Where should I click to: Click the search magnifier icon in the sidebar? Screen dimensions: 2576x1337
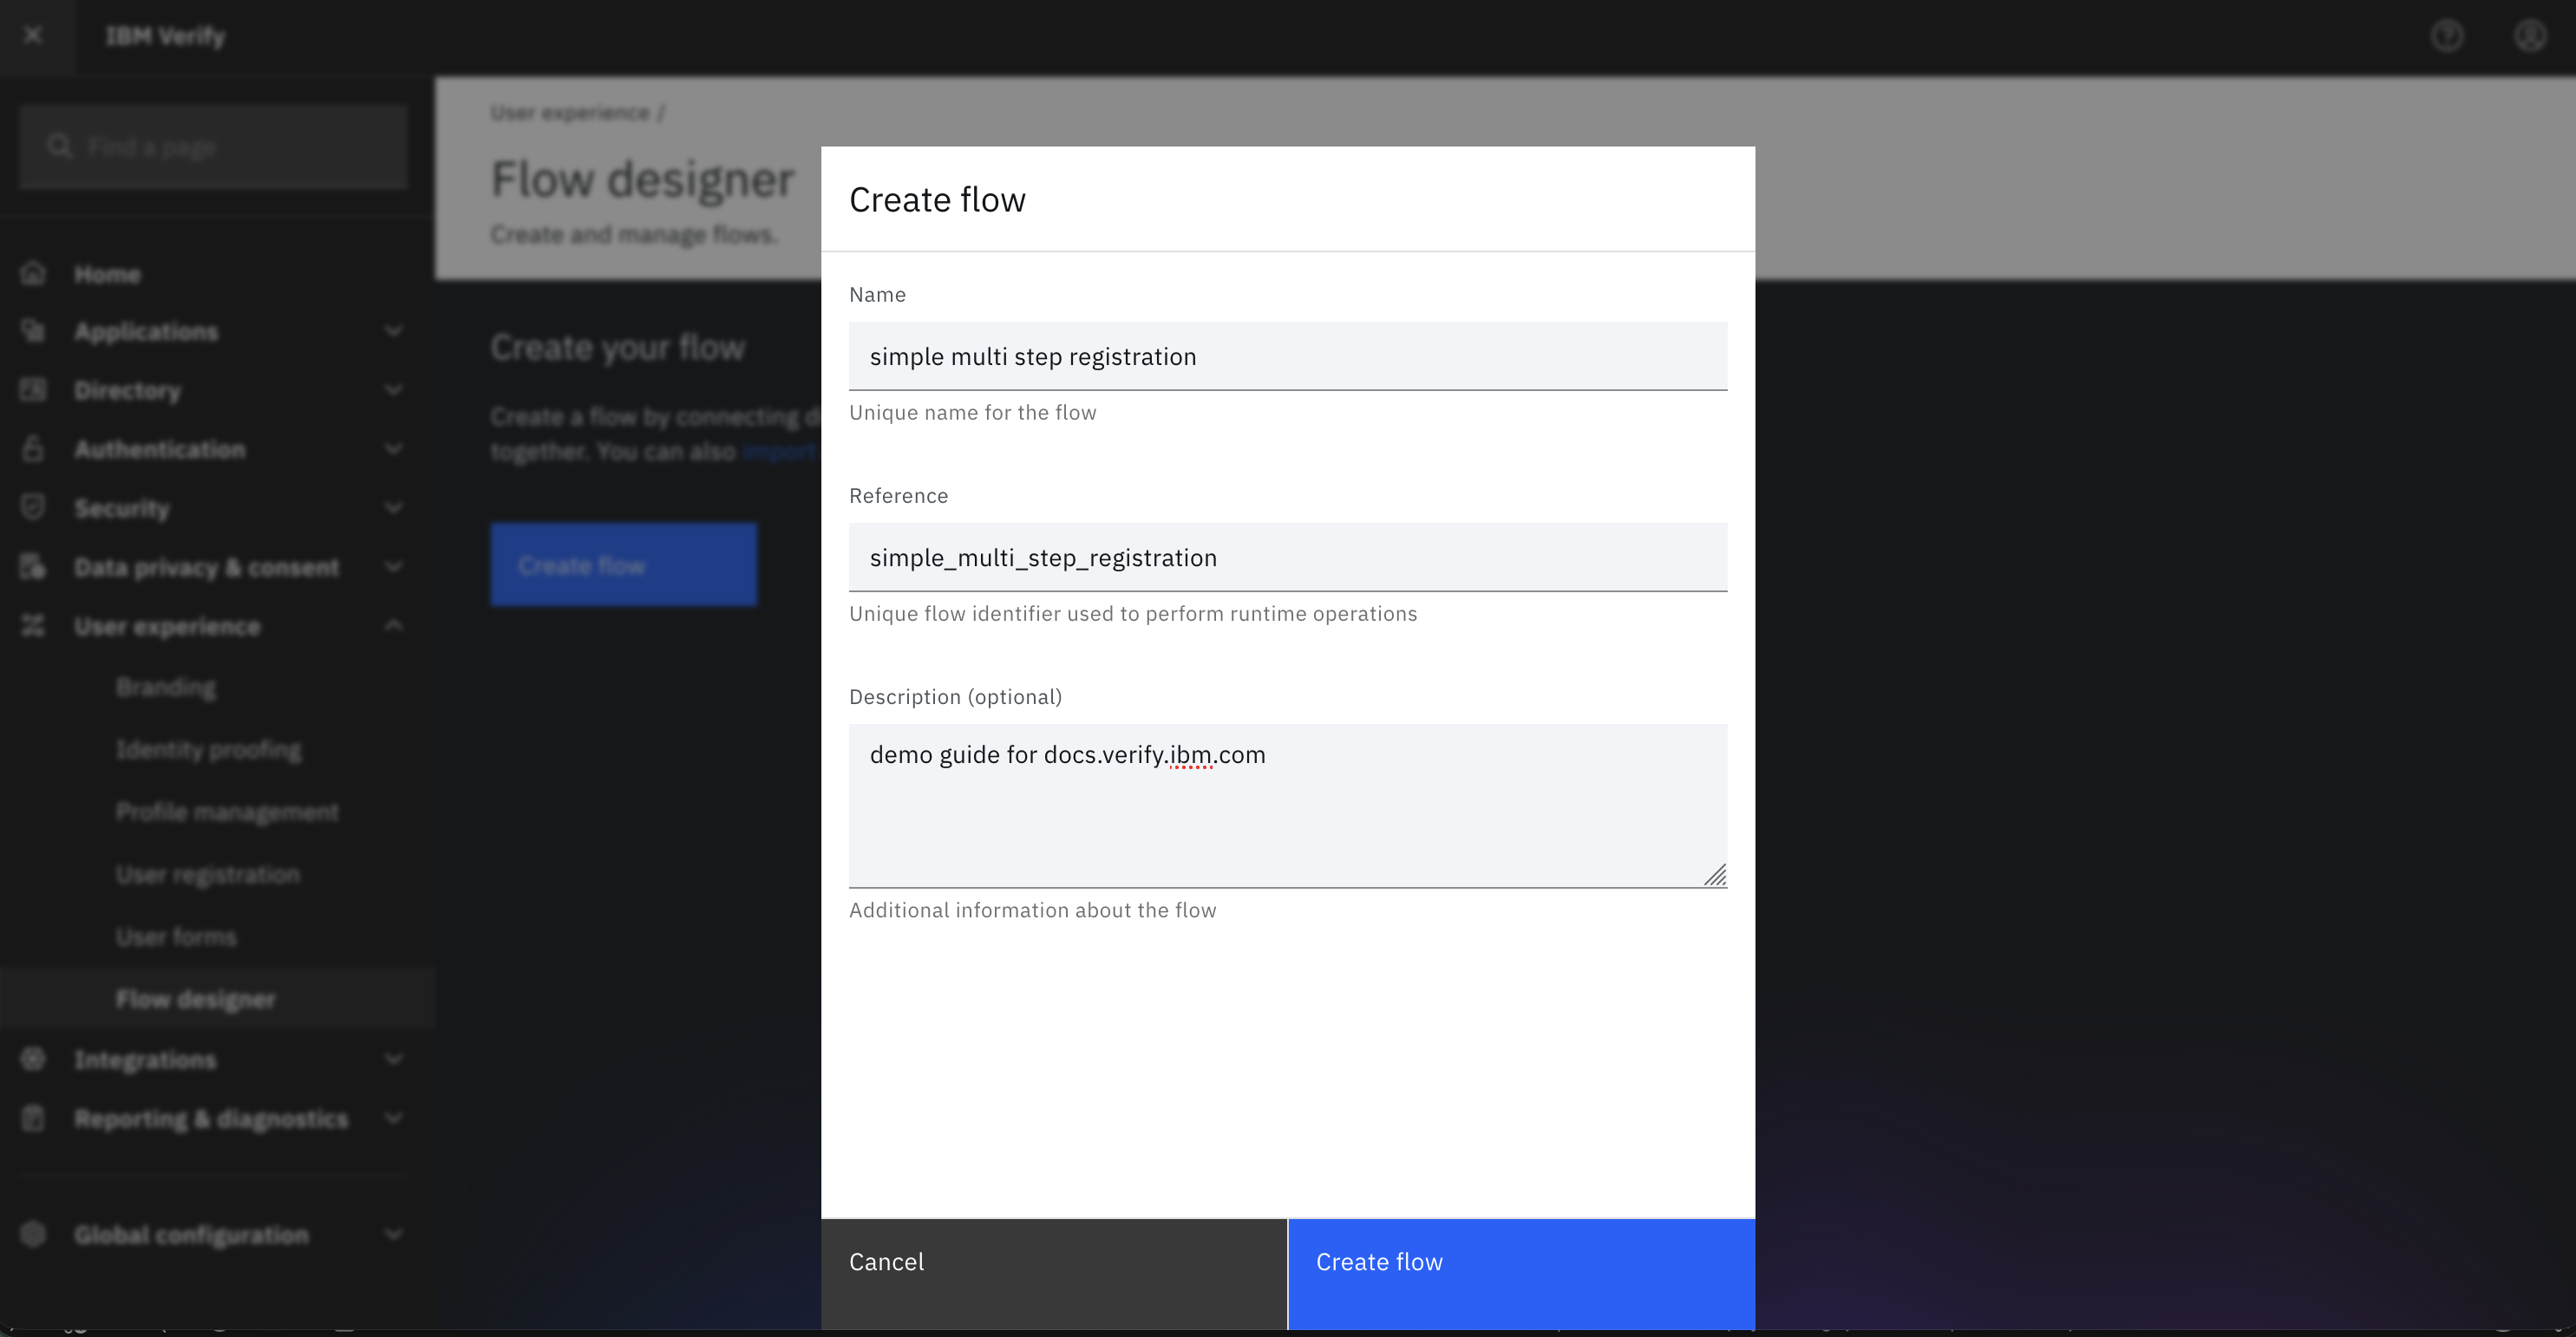(59, 147)
